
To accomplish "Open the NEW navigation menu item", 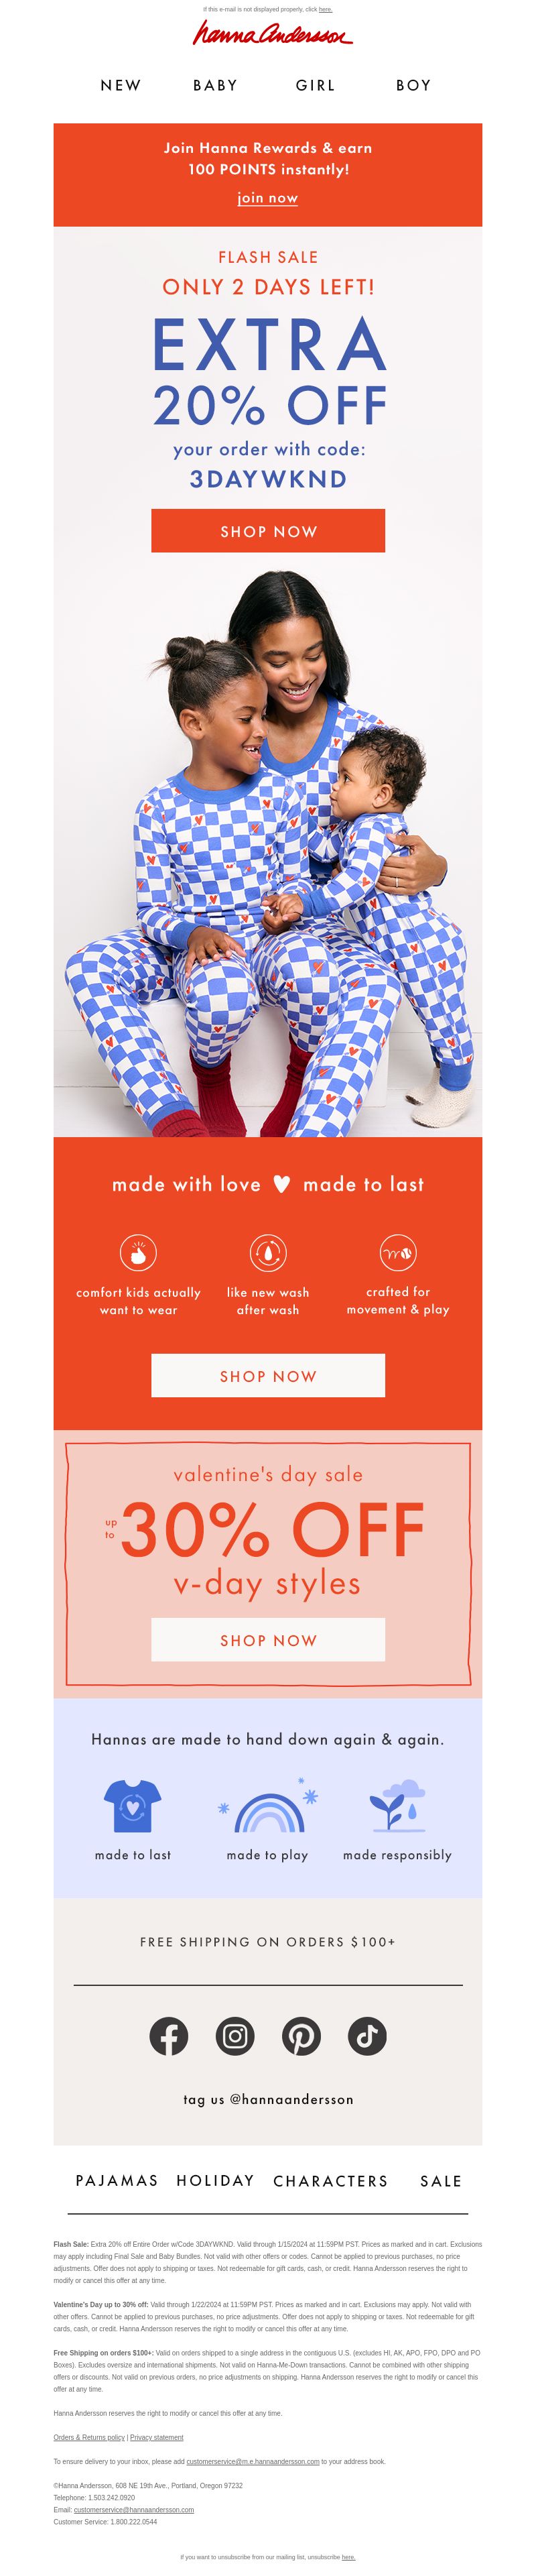I will 121,86.
